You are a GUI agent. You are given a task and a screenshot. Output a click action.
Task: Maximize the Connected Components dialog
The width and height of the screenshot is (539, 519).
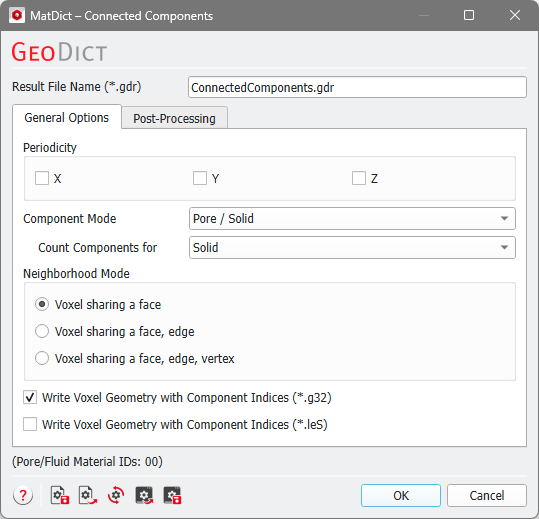coord(469,15)
